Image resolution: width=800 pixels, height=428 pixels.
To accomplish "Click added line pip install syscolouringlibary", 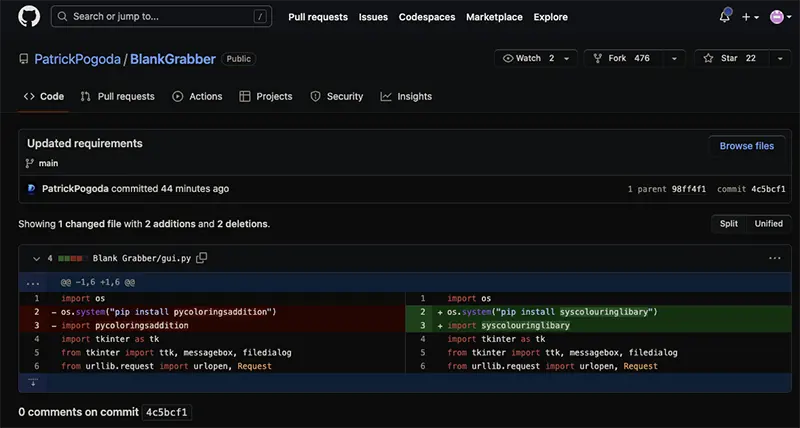I will (x=598, y=312).
